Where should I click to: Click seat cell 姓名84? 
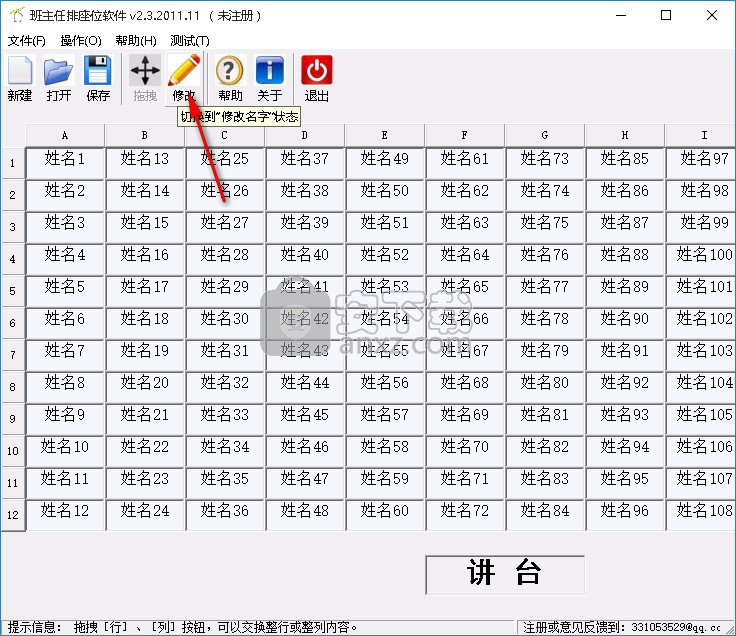544,514
